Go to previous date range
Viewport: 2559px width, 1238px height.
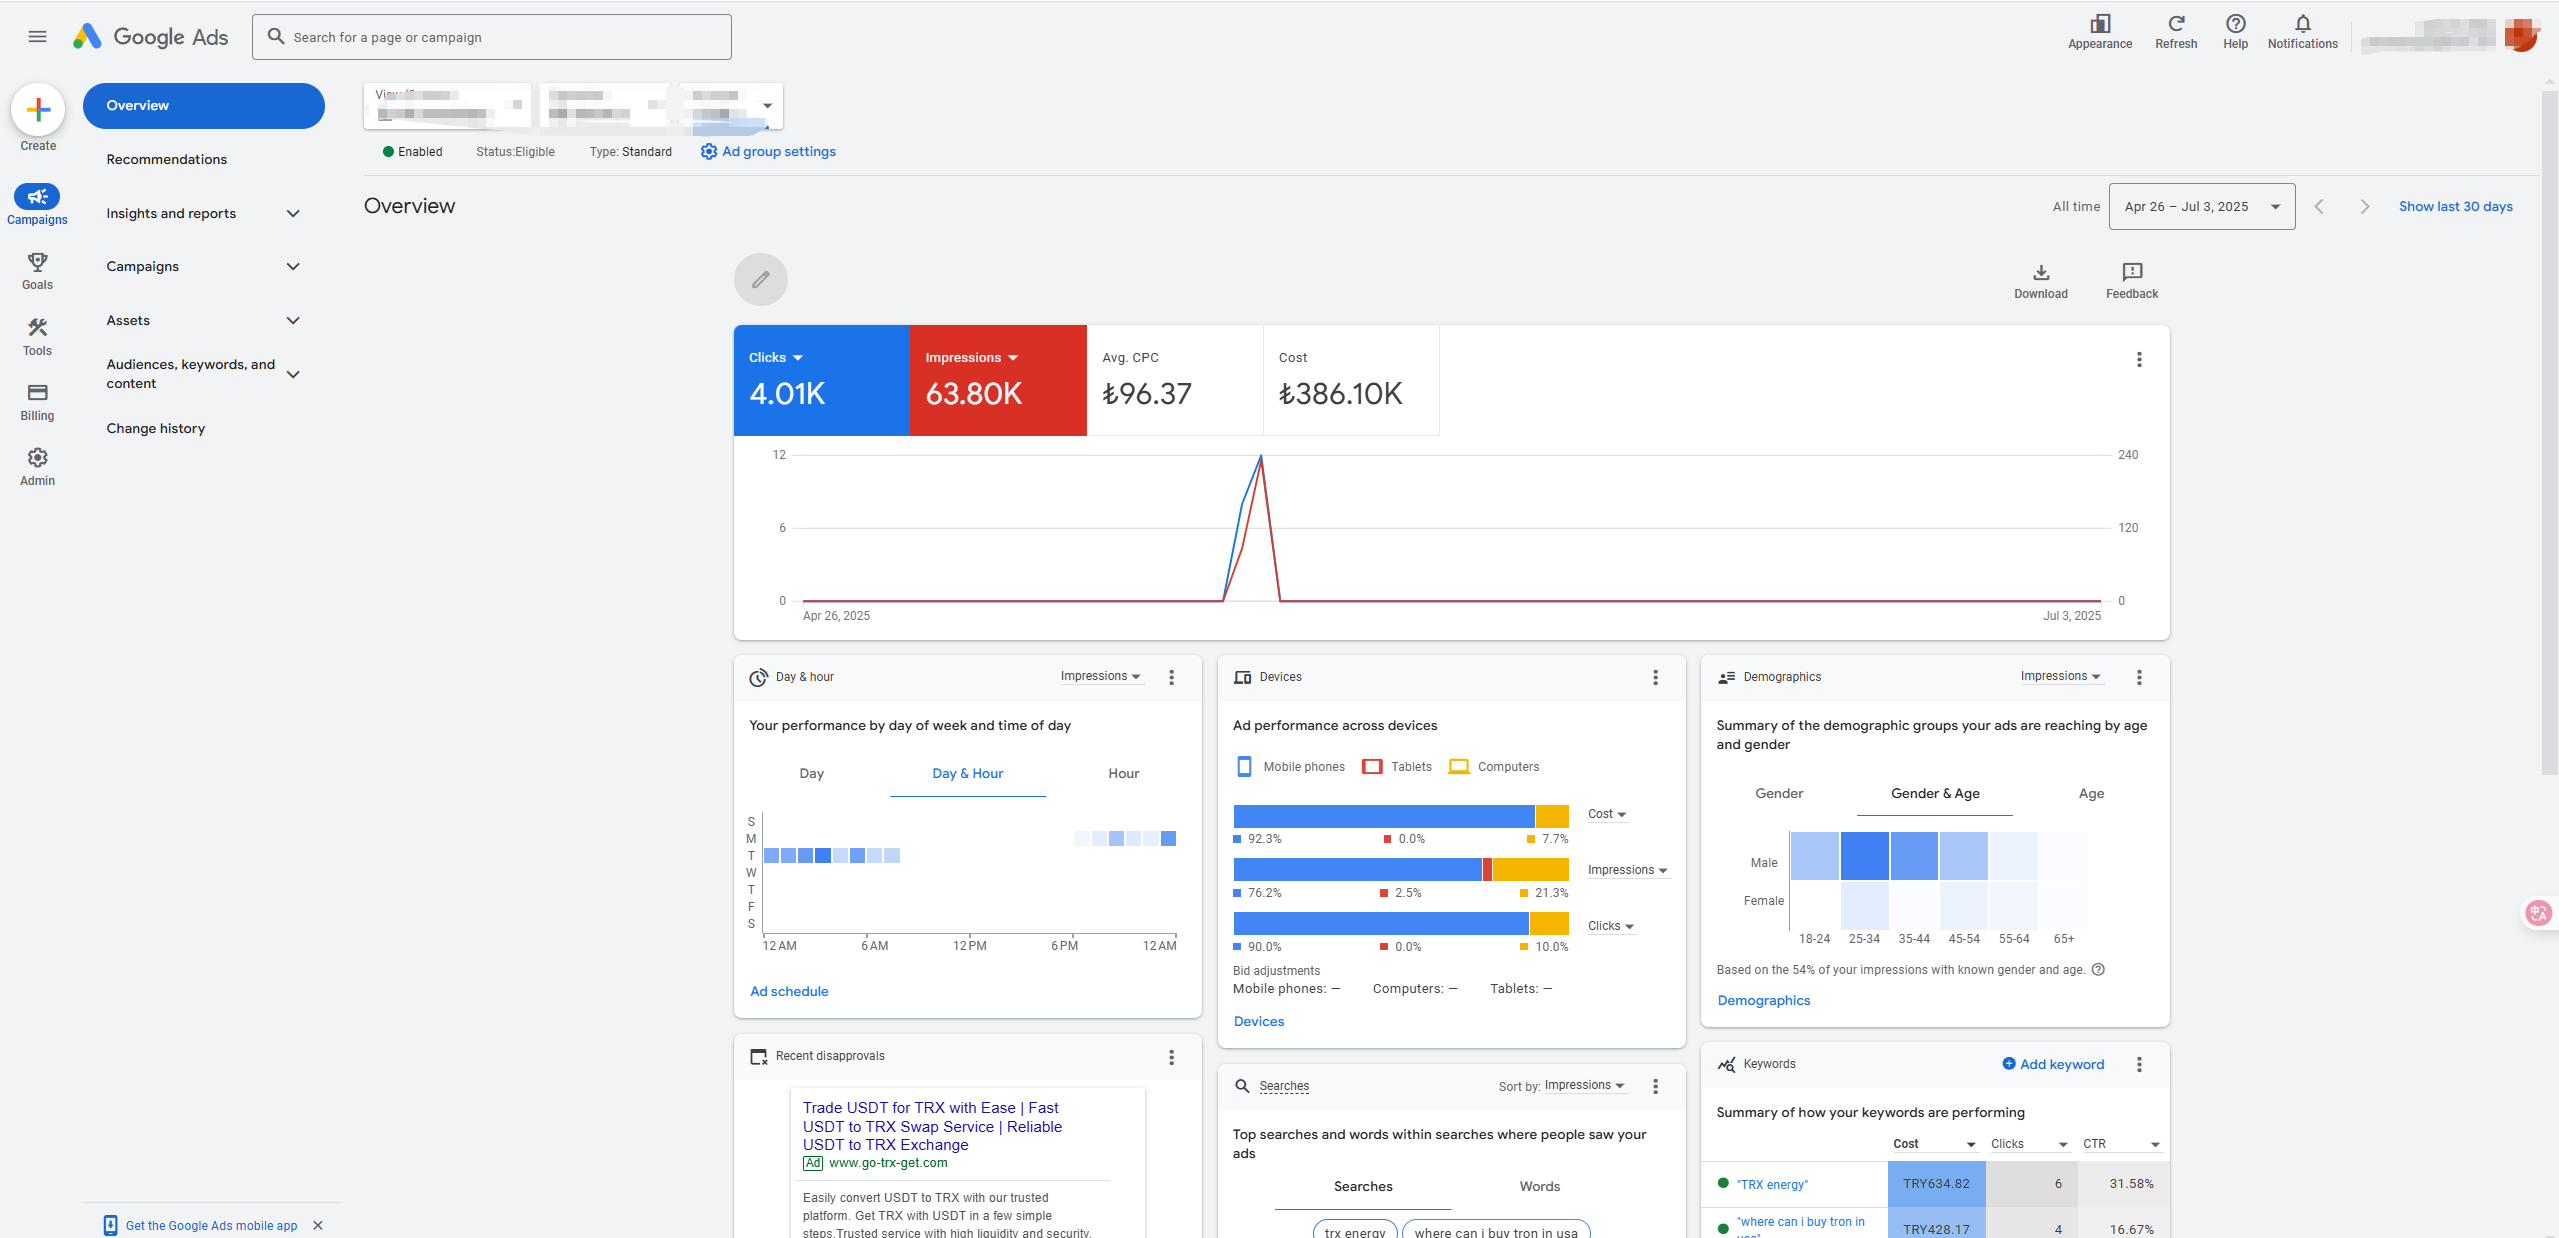point(2319,206)
